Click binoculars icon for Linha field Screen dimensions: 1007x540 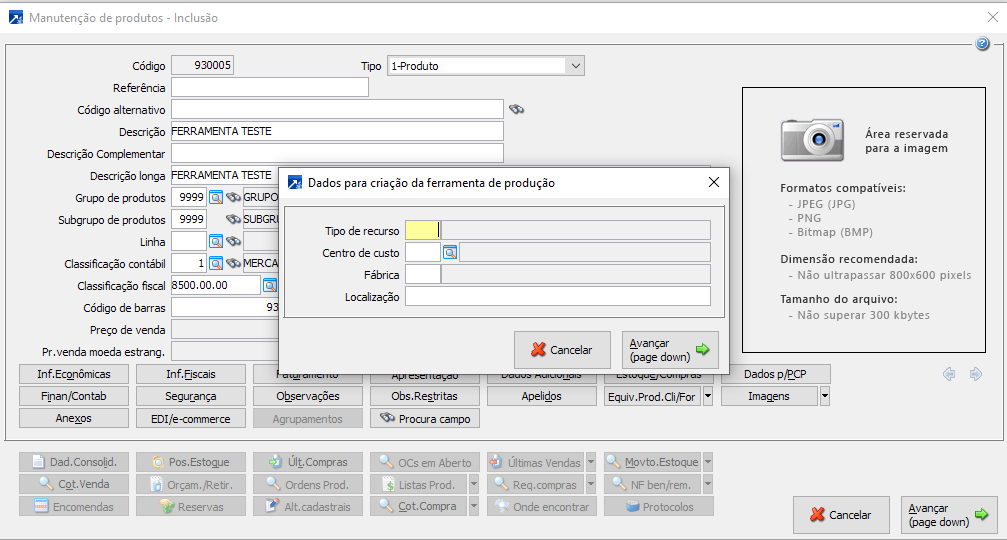pyautogui.click(x=233, y=241)
